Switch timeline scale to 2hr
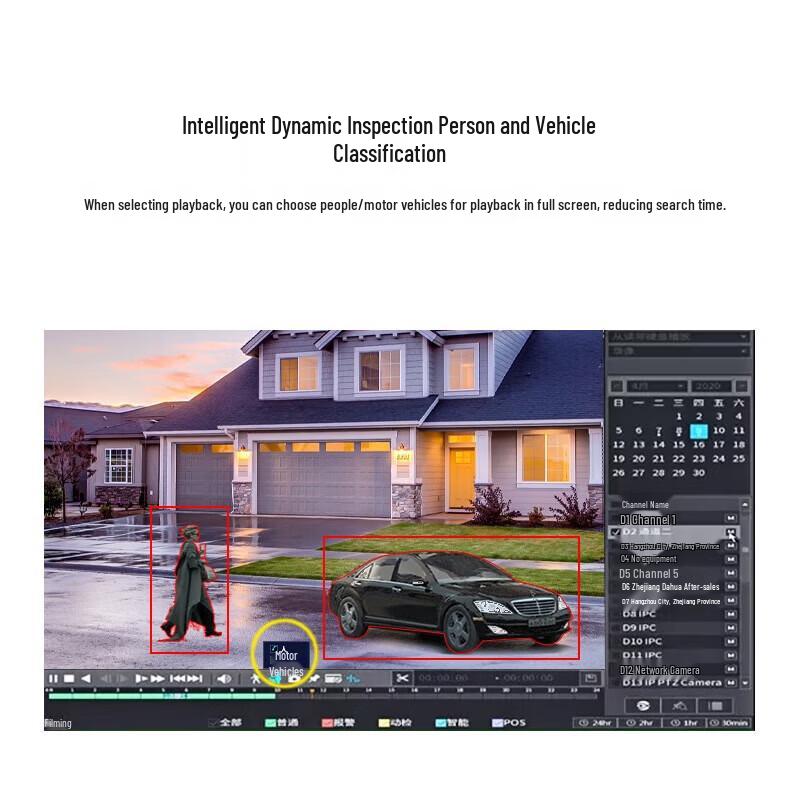This screenshot has height=800, width=800. [x=640, y=723]
